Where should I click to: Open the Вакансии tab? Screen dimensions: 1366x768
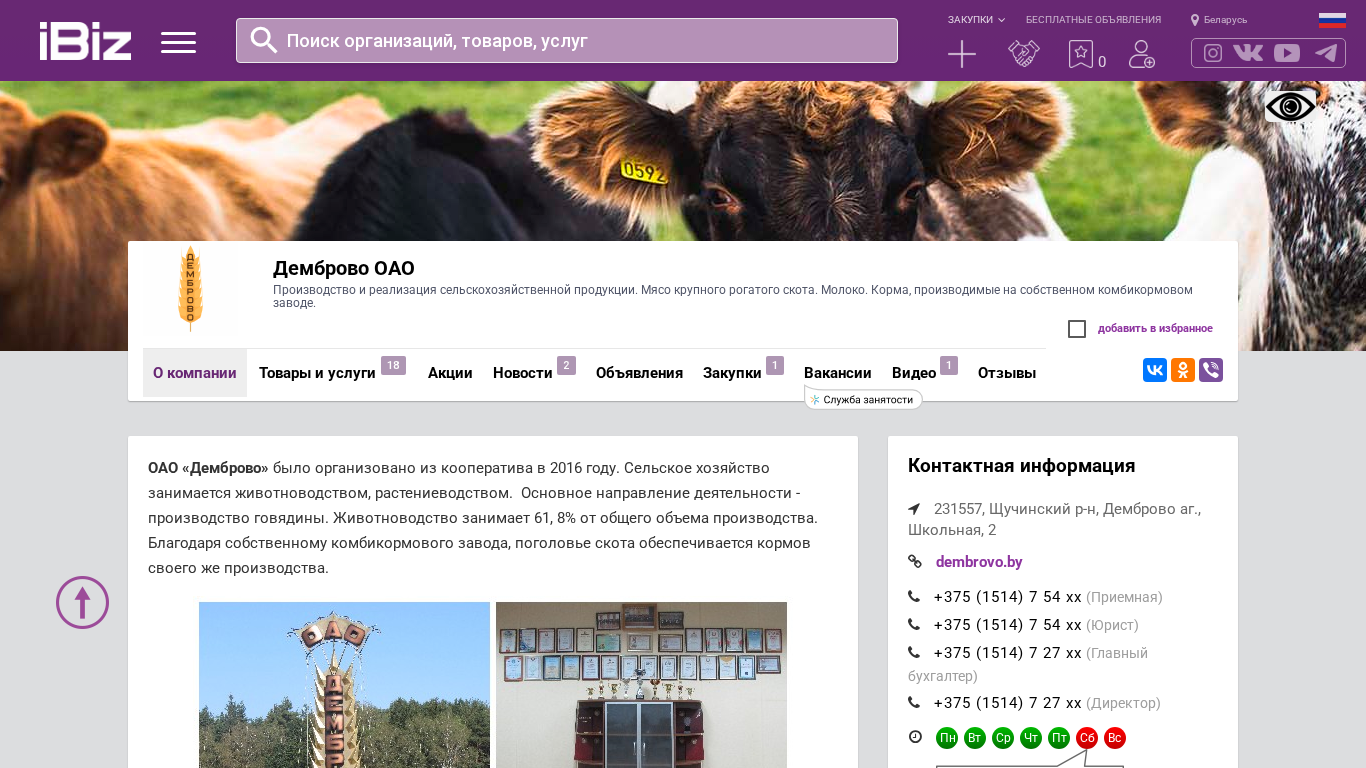coord(838,373)
